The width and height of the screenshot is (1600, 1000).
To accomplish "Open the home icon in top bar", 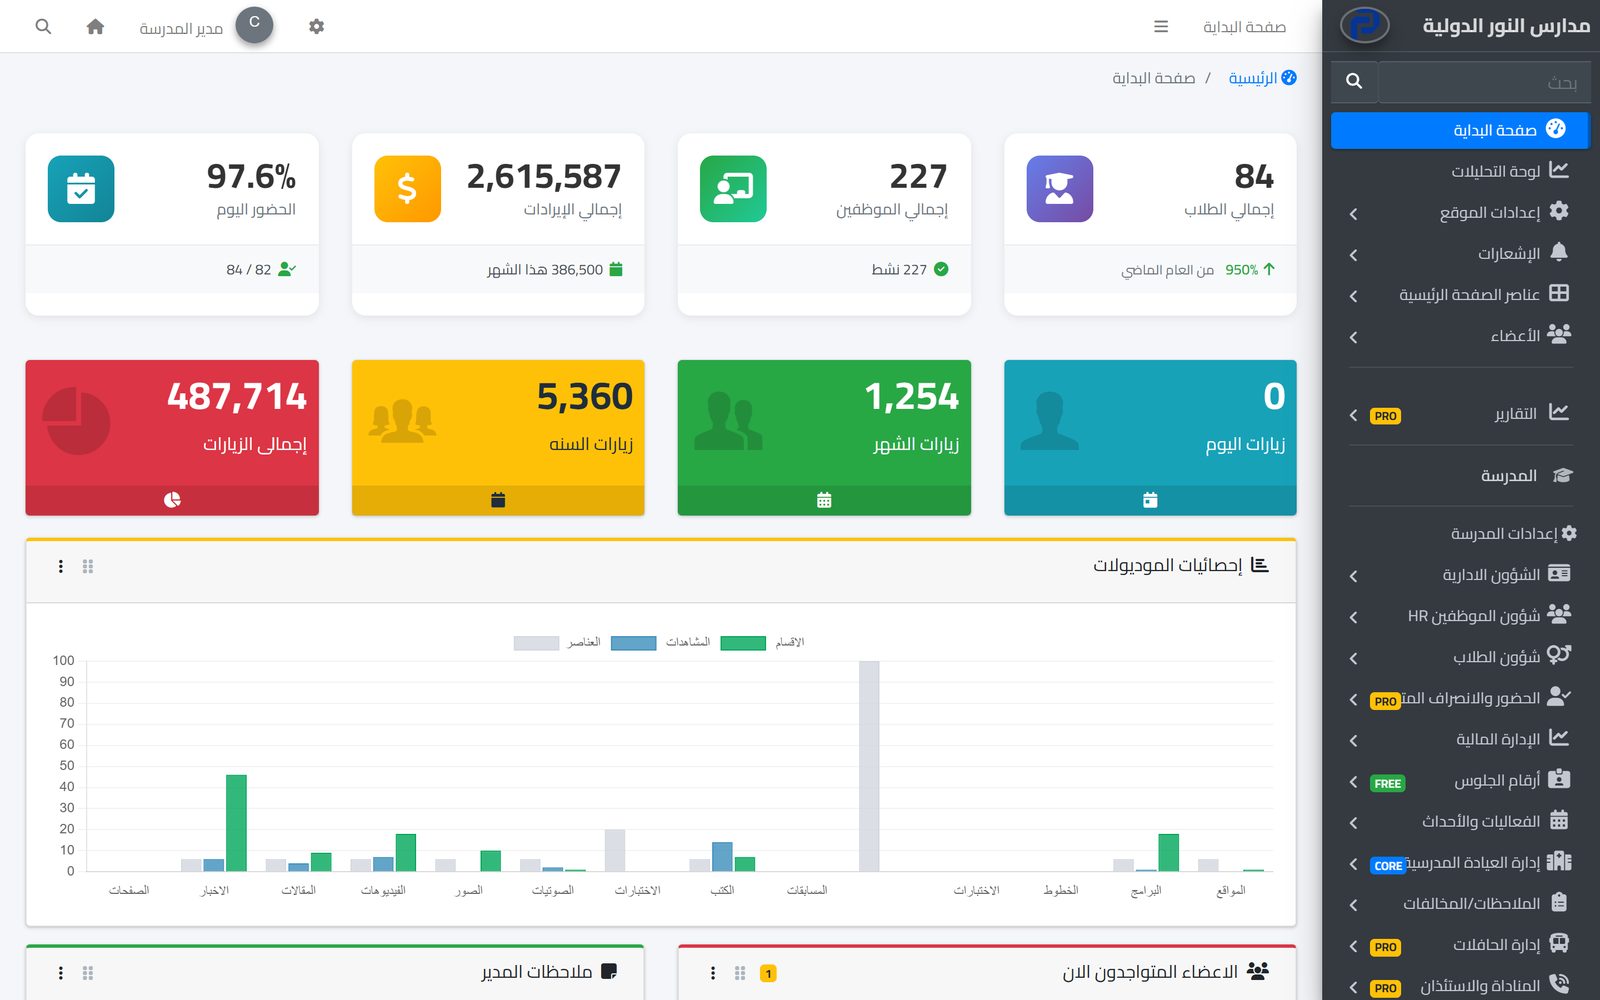I will pos(95,27).
